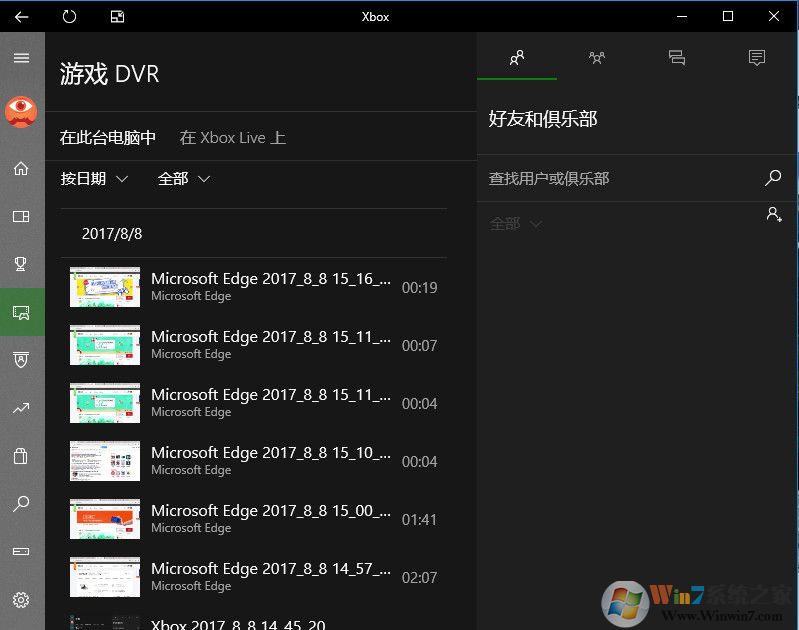Refresh the Xbox app page
The height and width of the screenshot is (630, 799).
pyautogui.click(x=69, y=17)
